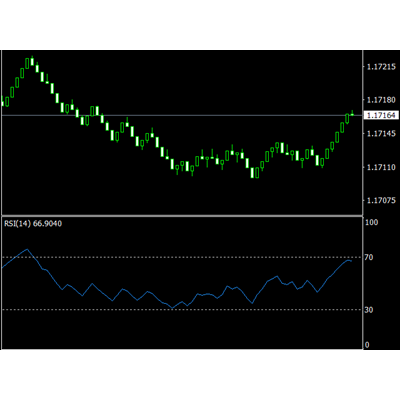Select the highest candlestick at the chart peak
Viewport: 400px width, 400px height.
coord(32,61)
